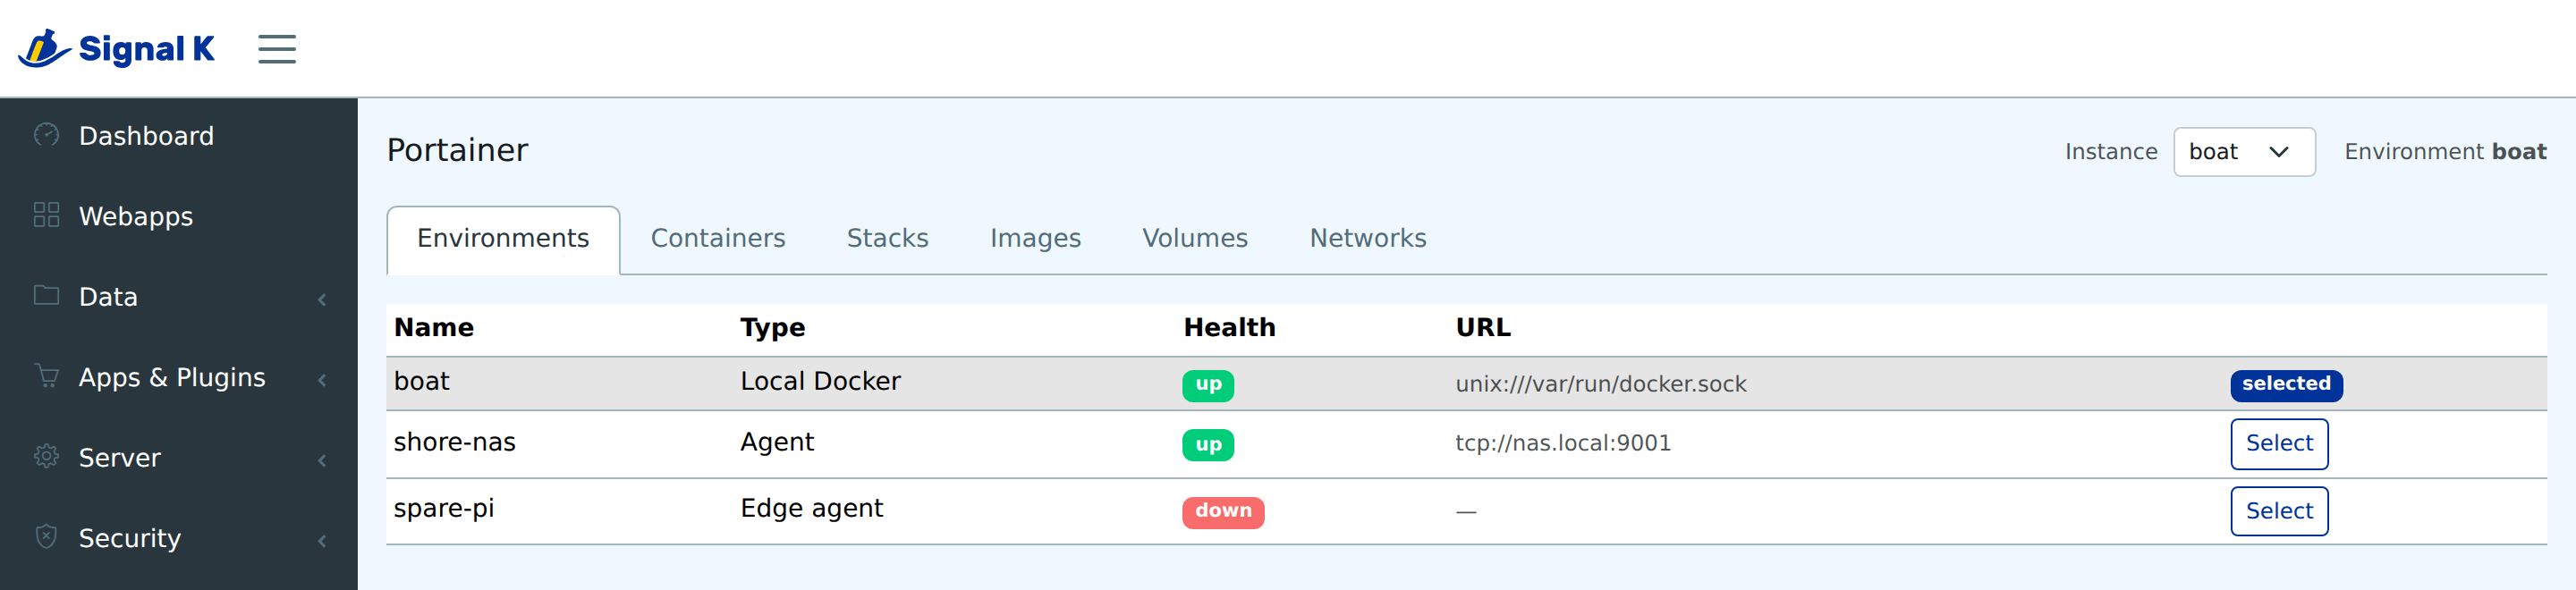Screen dimensions: 2576x590
Task: Click the Apps & Plugins cart icon
Action: [46, 376]
